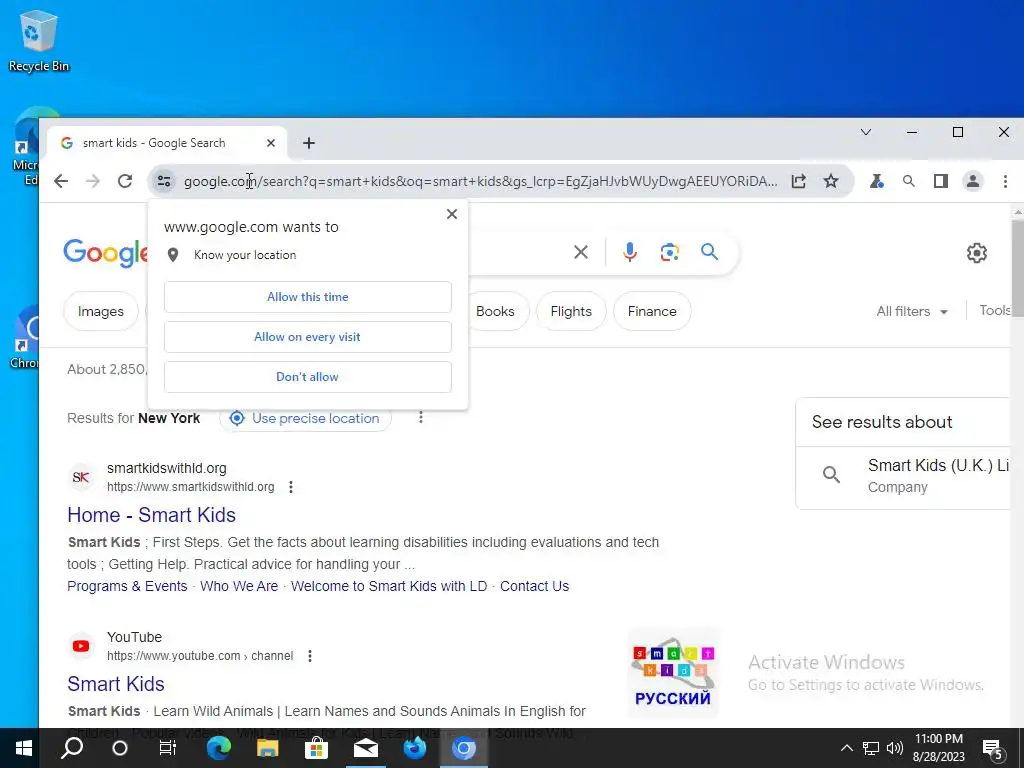Select the Images filter chip
The height and width of the screenshot is (768, 1024).
(x=101, y=312)
